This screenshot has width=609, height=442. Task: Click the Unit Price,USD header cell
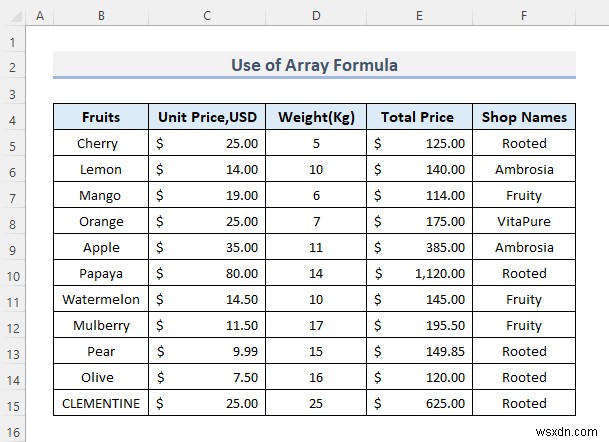(207, 117)
